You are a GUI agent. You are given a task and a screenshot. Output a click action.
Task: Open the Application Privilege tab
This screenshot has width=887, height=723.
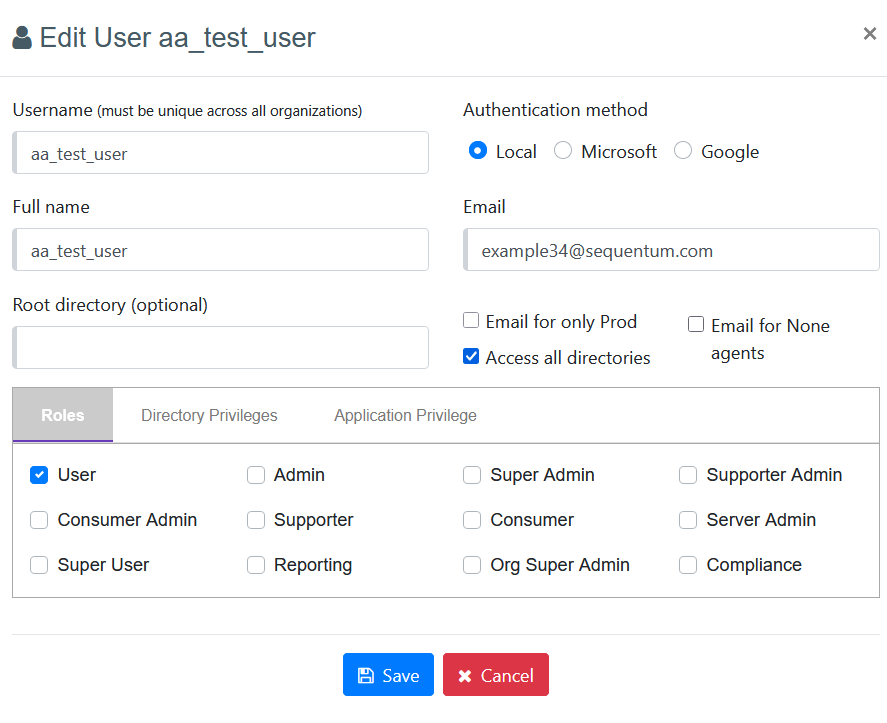(x=405, y=415)
